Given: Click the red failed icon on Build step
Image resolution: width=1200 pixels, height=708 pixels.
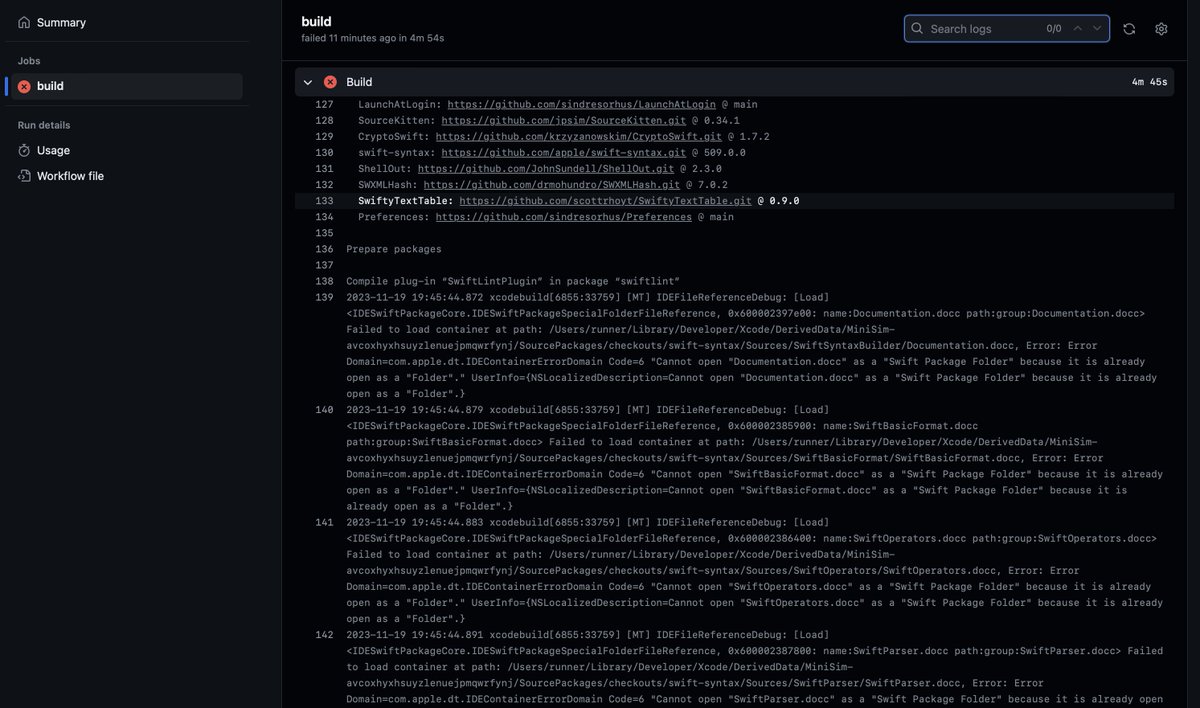Looking at the screenshot, I should 330,82.
